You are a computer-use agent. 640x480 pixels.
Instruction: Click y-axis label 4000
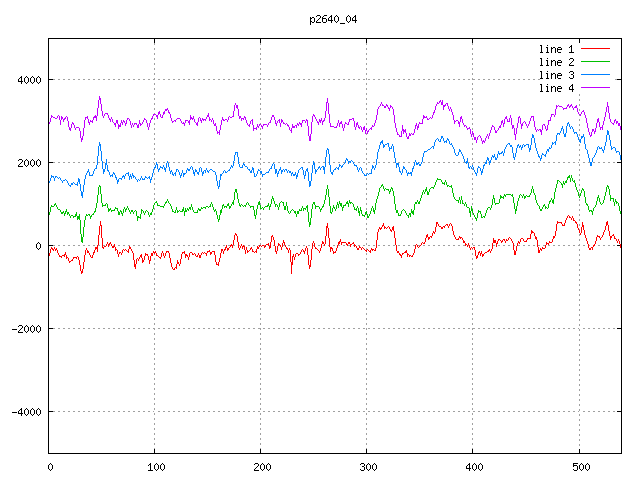click(x=29, y=80)
